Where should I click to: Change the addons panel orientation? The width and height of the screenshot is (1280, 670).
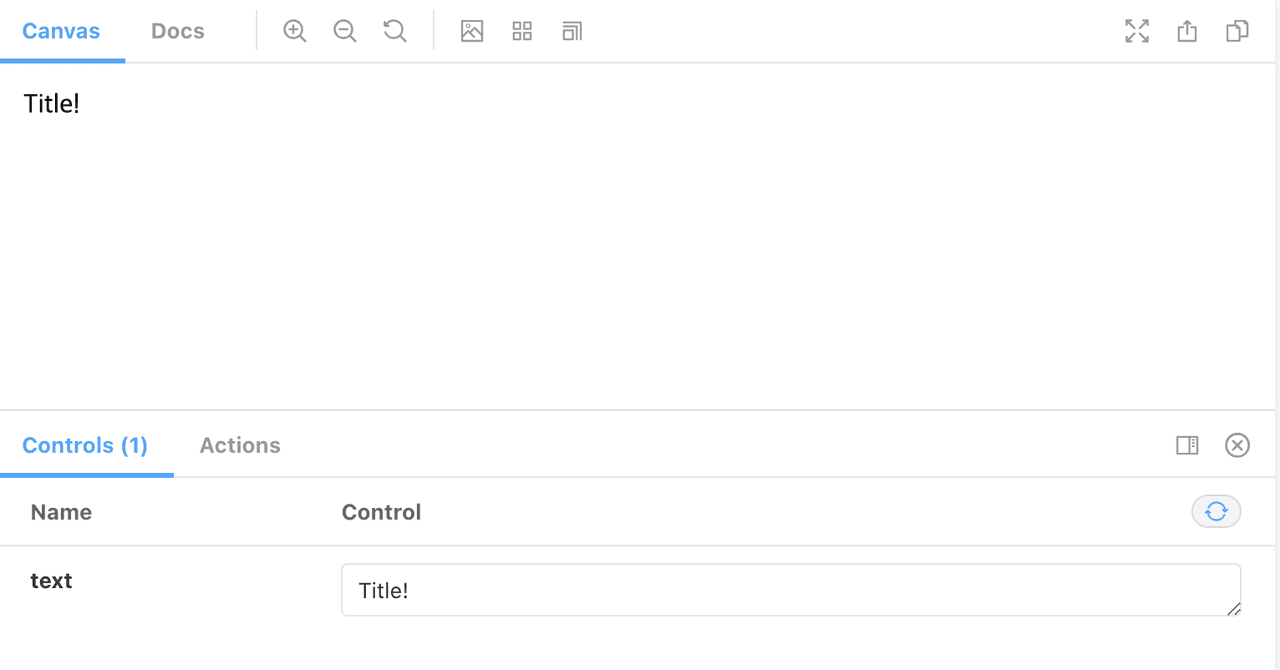[1187, 445]
